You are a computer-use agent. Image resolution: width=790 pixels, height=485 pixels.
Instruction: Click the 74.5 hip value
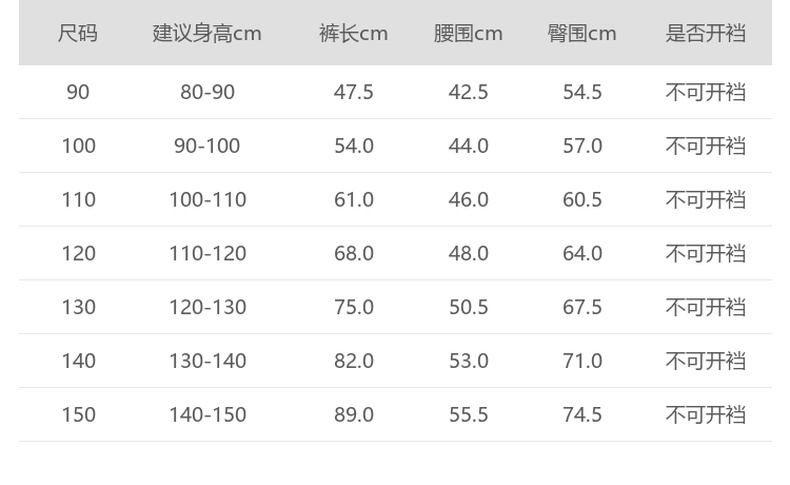pos(582,415)
